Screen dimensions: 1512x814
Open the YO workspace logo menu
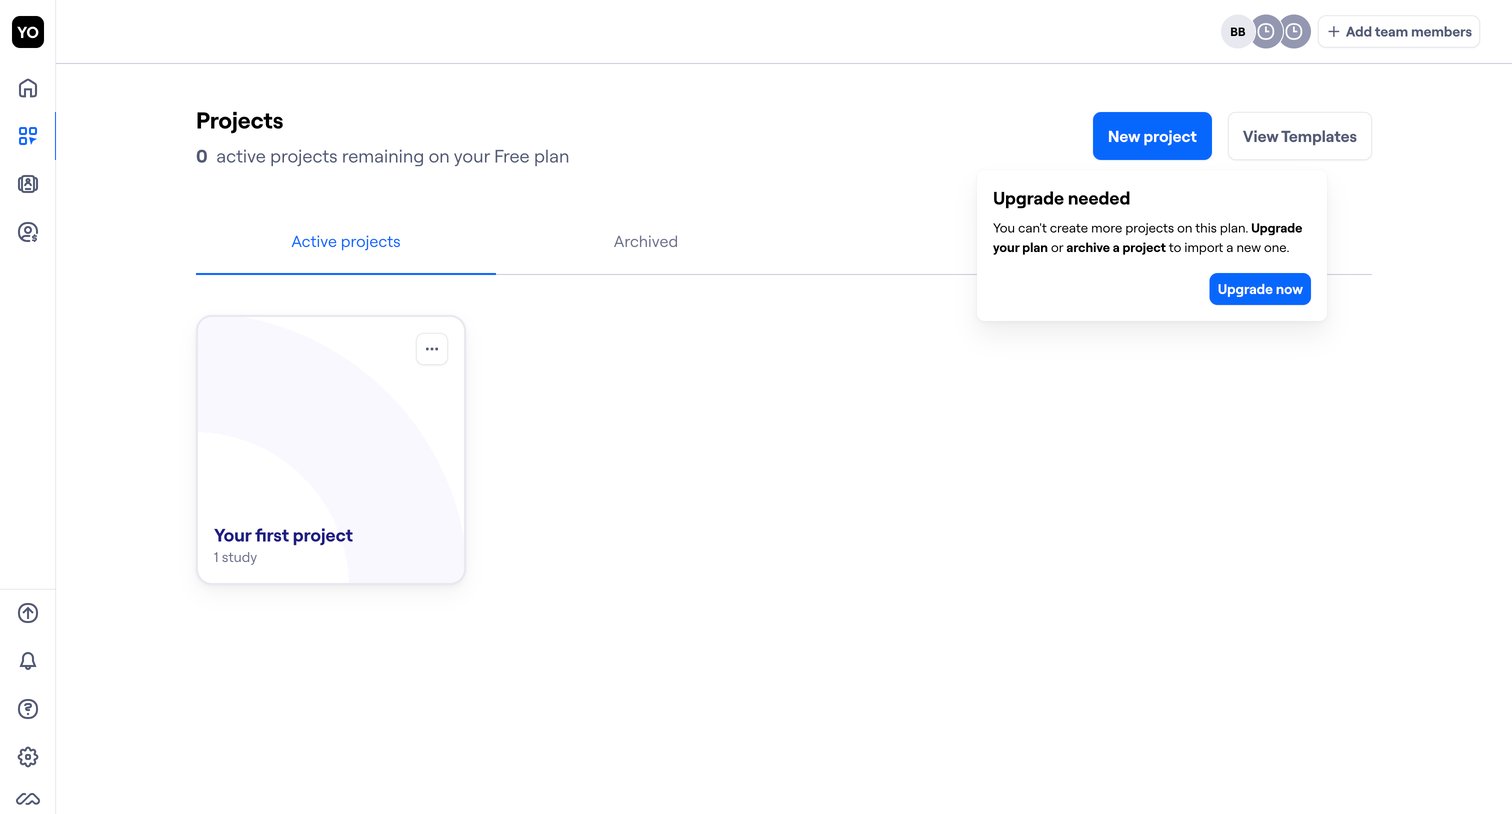(28, 32)
